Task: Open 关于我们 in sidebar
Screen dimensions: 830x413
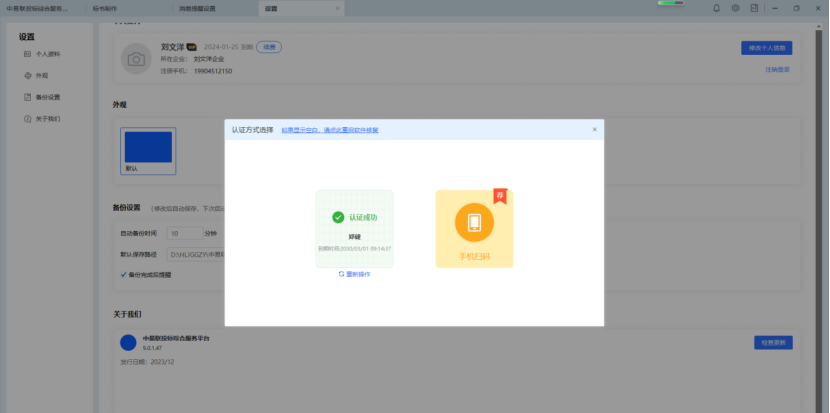Action: click(x=47, y=119)
